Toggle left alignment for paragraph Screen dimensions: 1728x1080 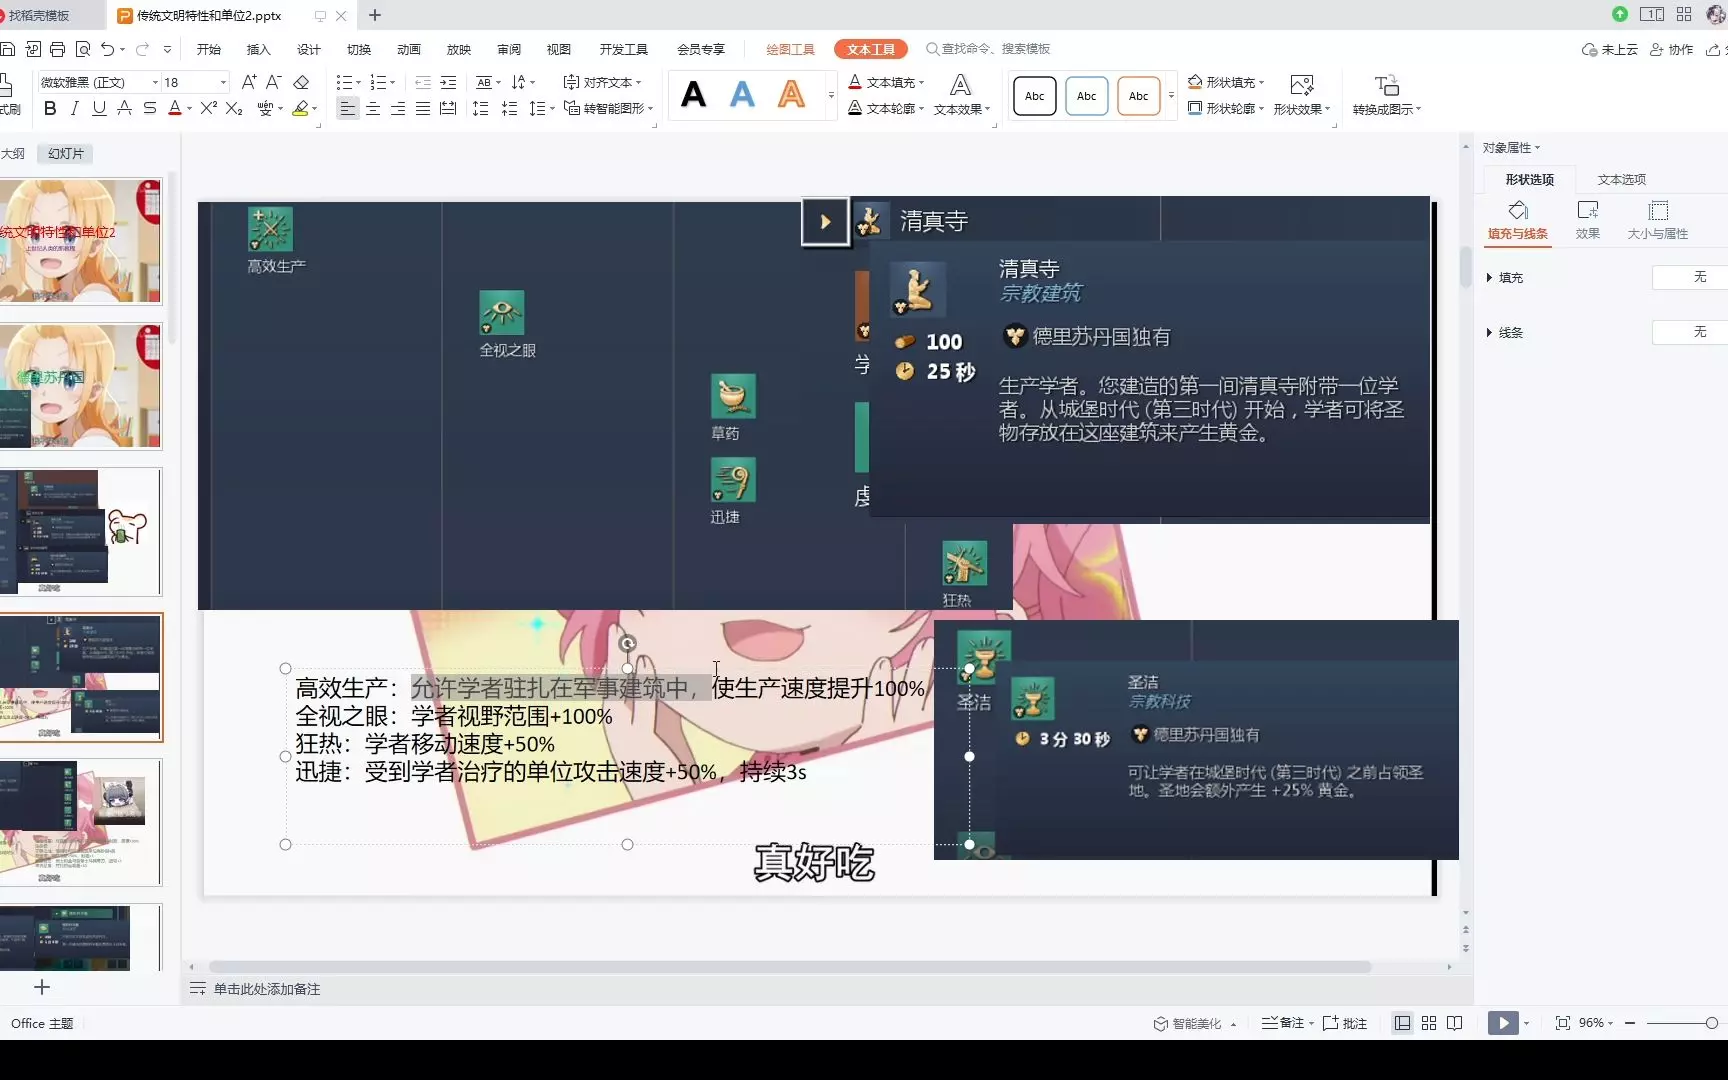348,108
